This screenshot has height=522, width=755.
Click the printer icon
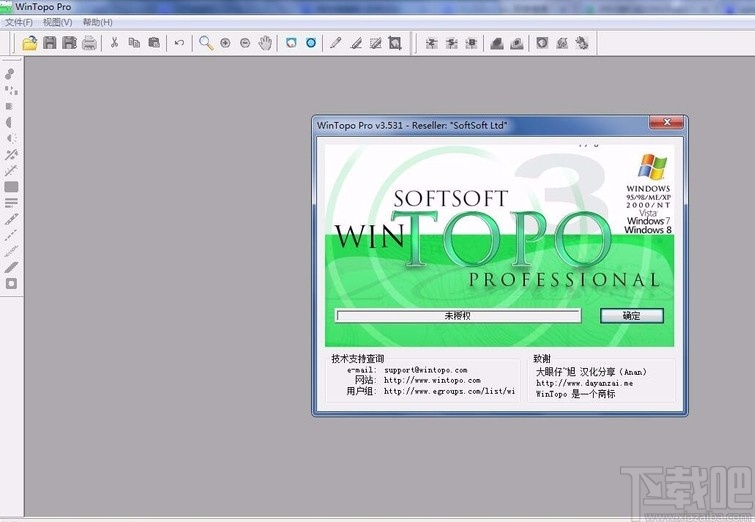pyautogui.click(x=89, y=43)
